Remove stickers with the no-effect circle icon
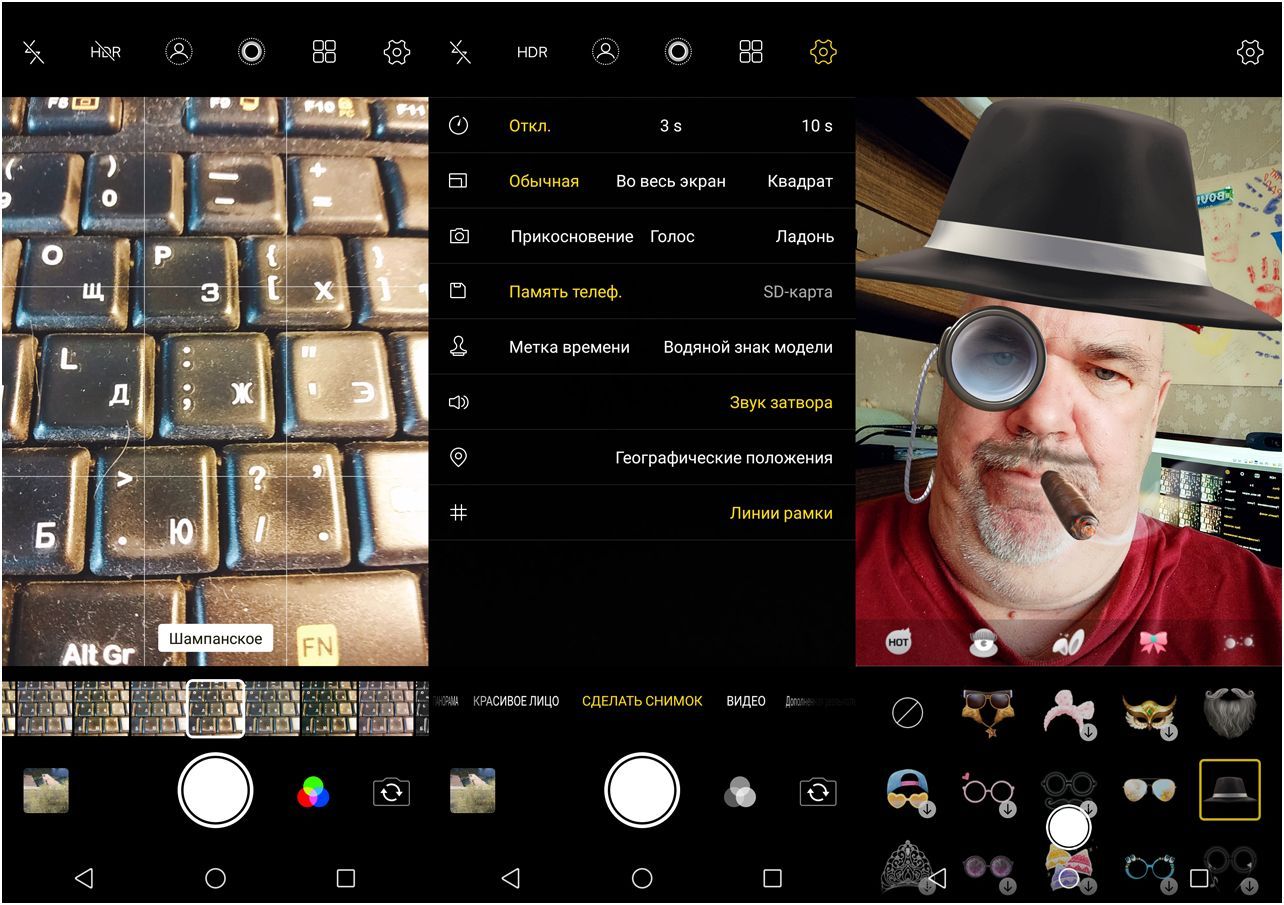This screenshot has width=1284, height=905. tap(907, 713)
